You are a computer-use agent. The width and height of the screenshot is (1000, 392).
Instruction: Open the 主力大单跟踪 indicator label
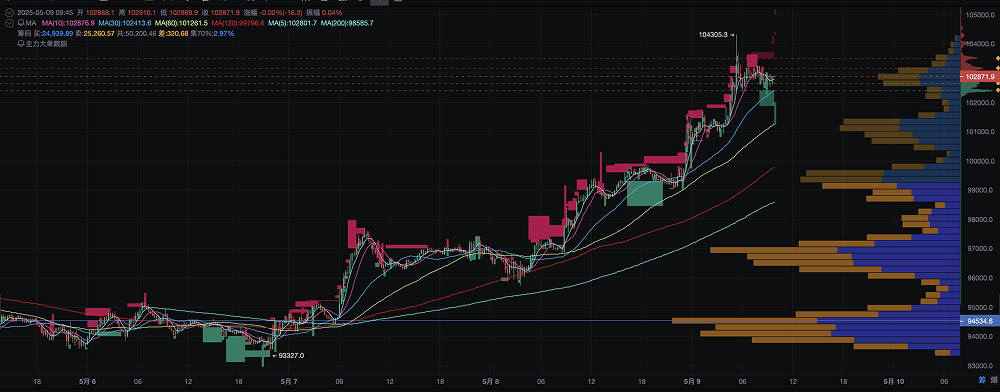[x=46, y=44]
